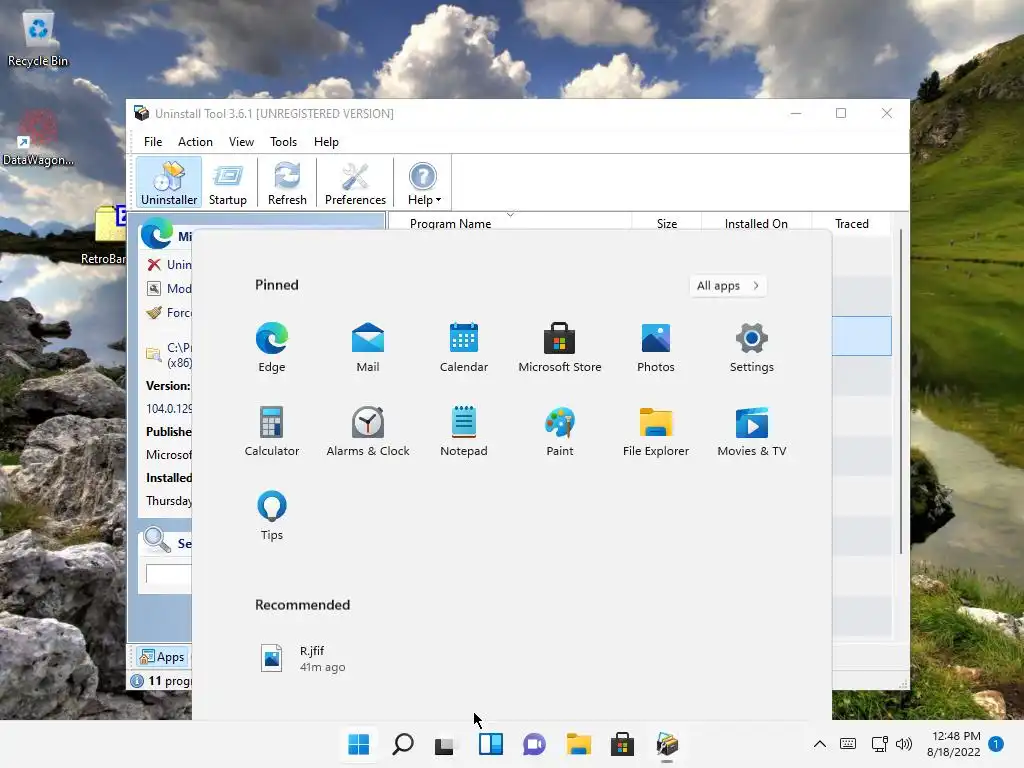This screenshot has width=1024, height=768.
Task: Open the volume tray icon
Action: coord(904,744)
